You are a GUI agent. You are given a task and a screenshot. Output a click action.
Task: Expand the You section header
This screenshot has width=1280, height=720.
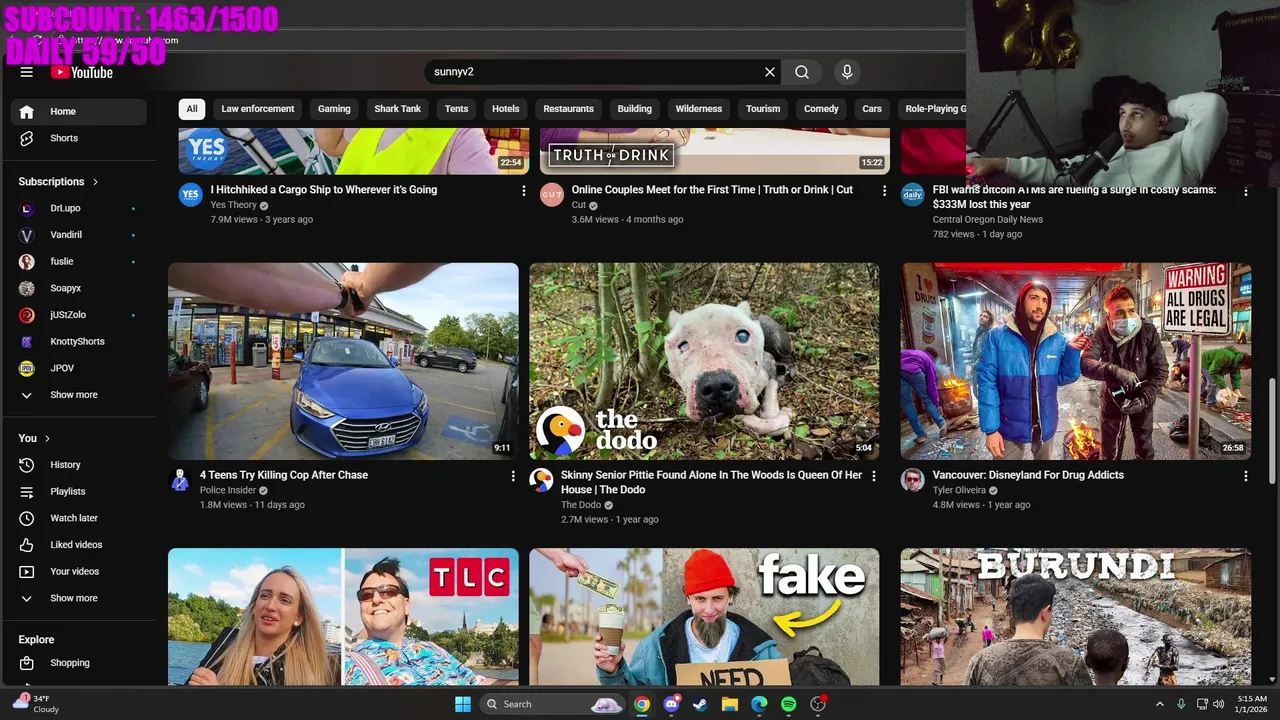point(34,438)
